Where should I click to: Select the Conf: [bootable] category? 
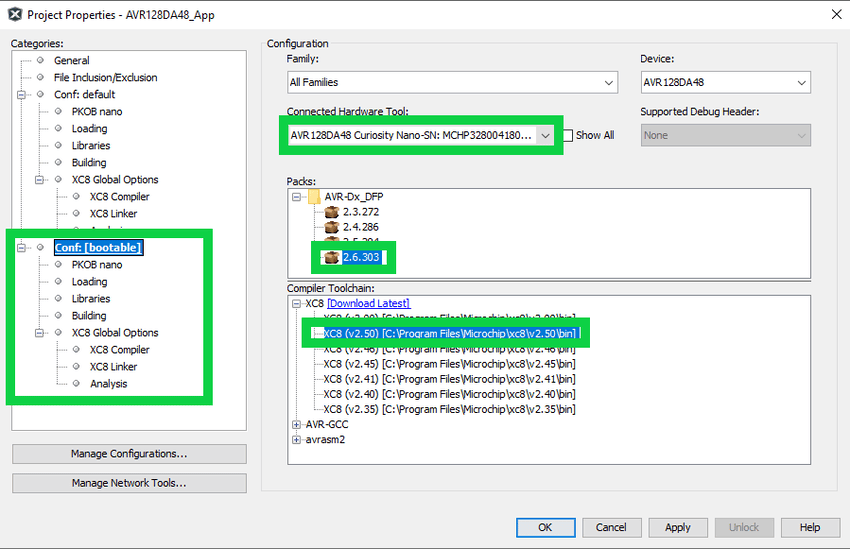(98, 248)
